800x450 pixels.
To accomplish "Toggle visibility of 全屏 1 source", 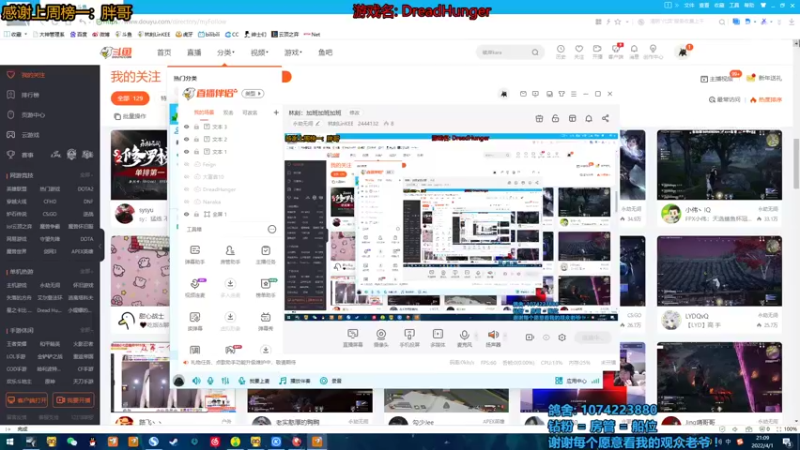I will 187,214.
